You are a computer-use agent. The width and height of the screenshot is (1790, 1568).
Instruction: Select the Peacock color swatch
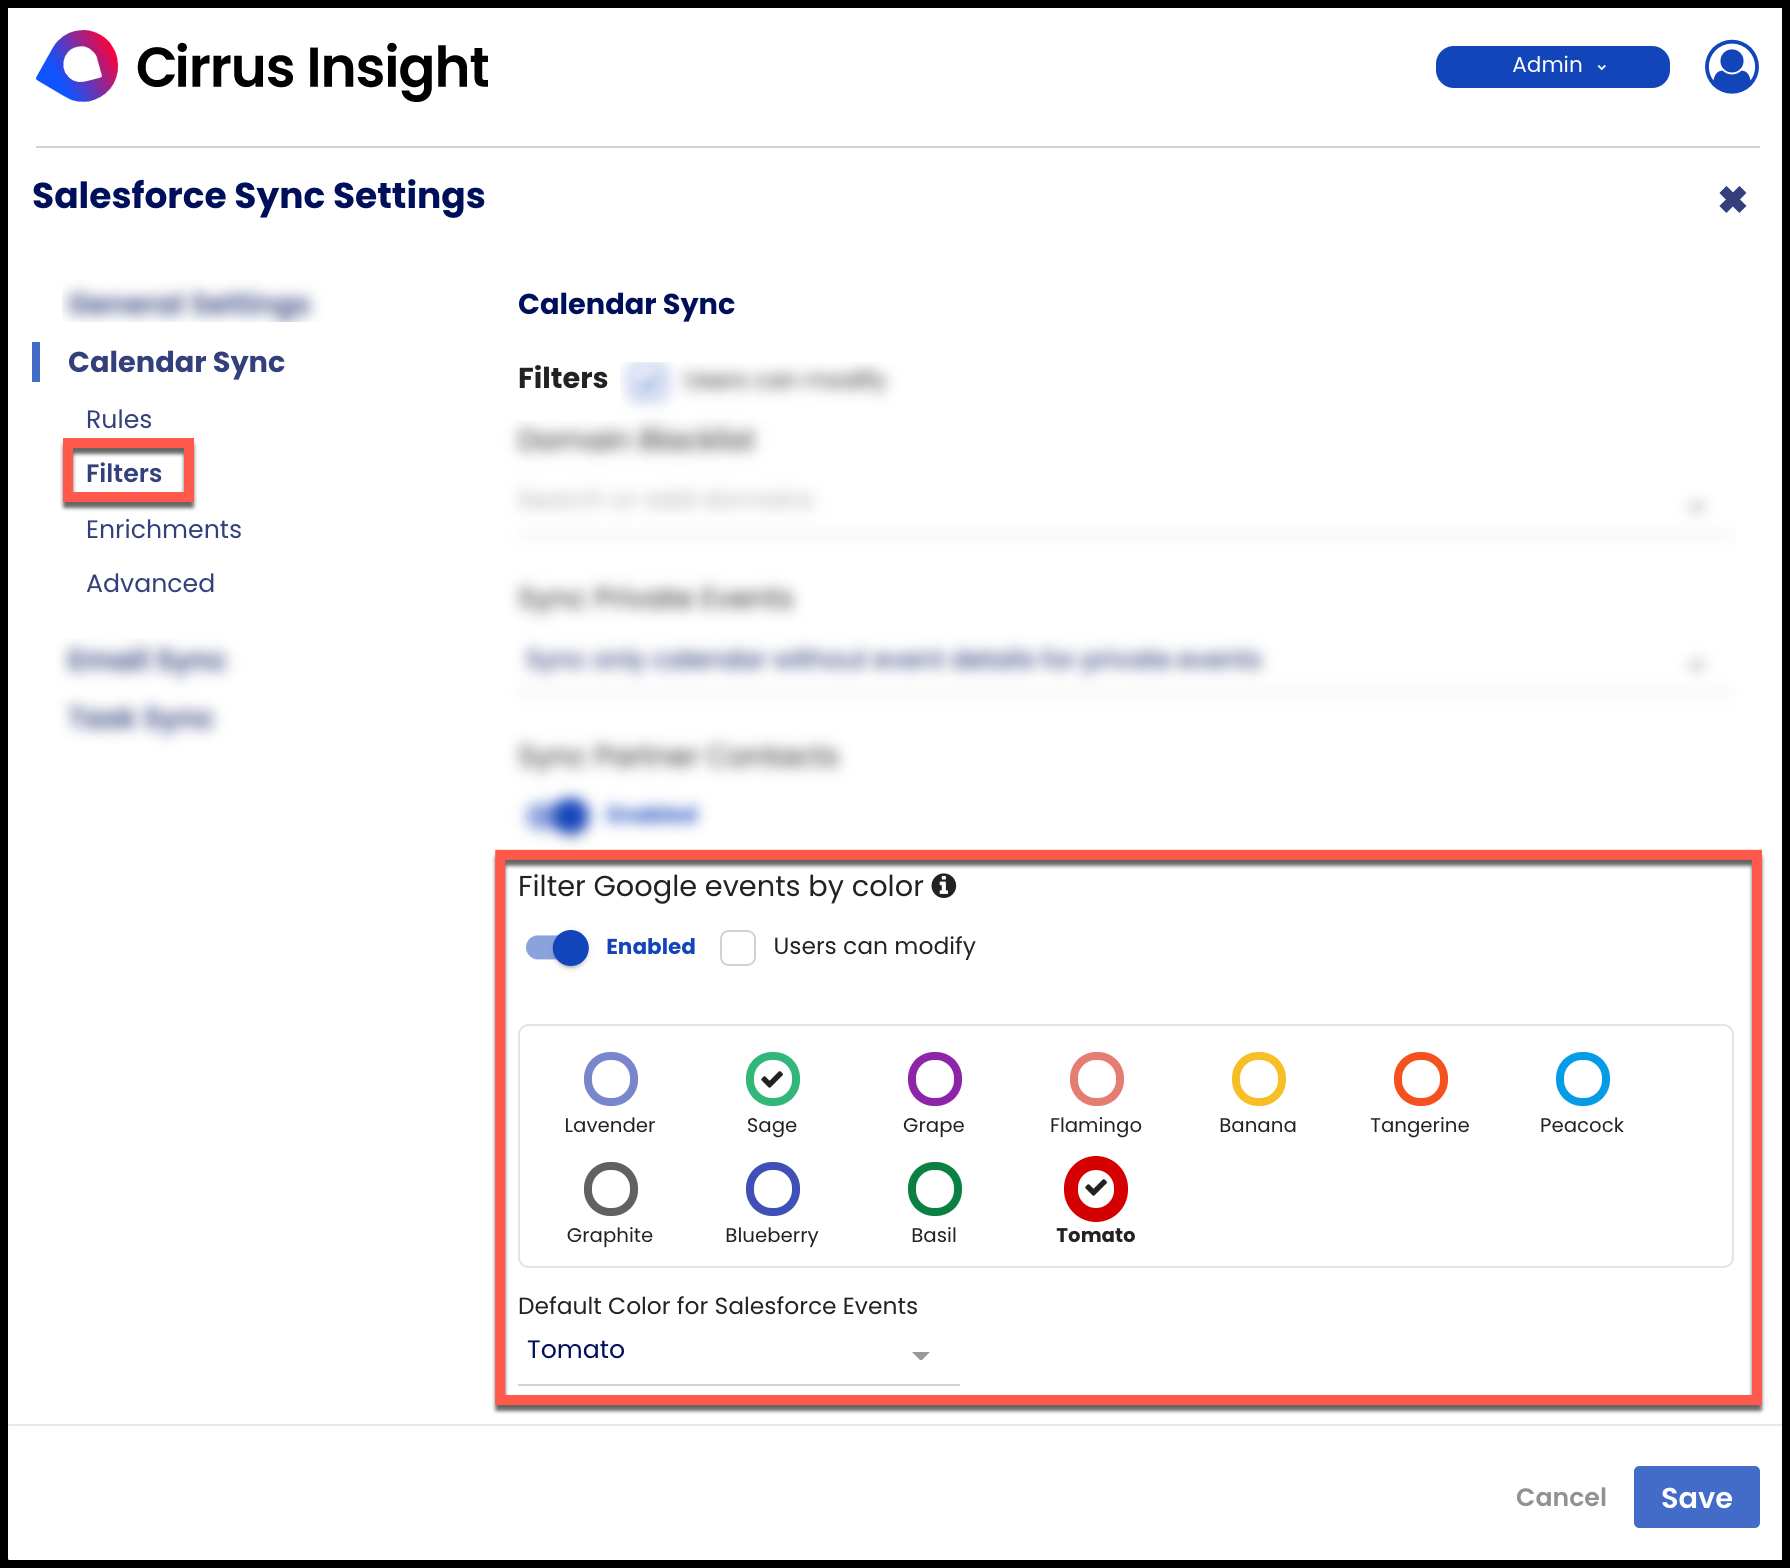pos(1582,1078)
